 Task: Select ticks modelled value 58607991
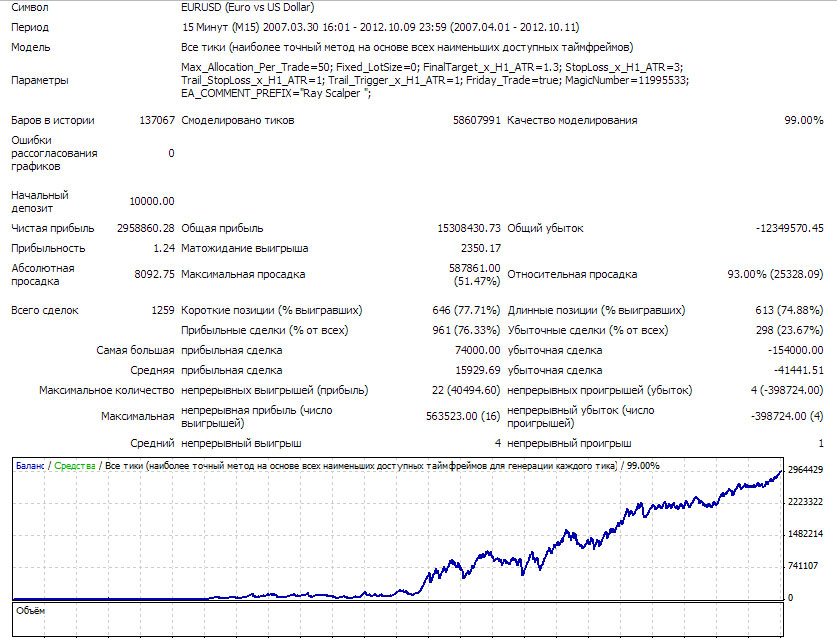click(x=477, y=121)
